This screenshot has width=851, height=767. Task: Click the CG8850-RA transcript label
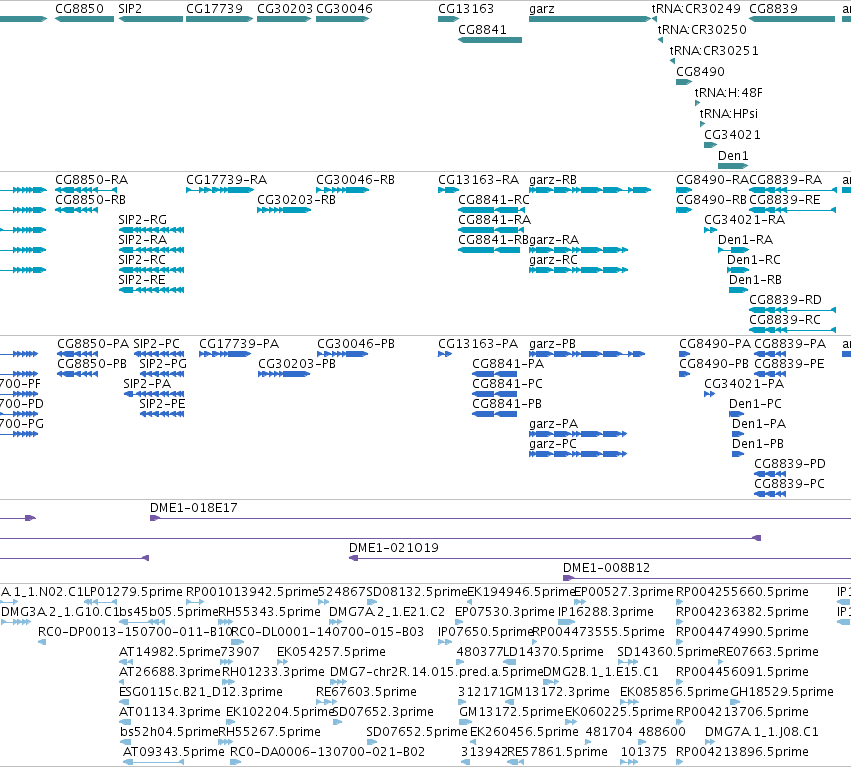pos(92,180)
